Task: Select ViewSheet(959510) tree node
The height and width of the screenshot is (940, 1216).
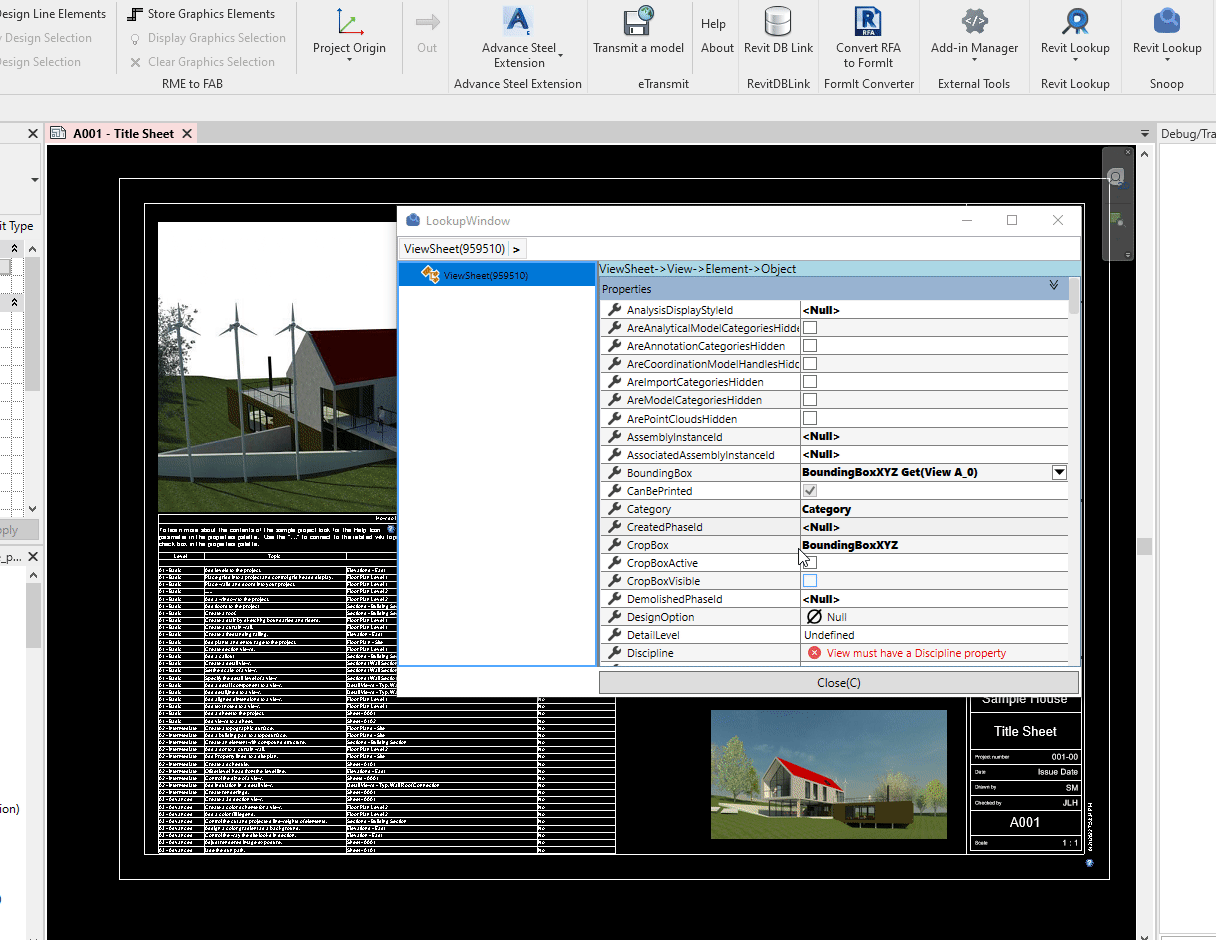Action: 485,275
